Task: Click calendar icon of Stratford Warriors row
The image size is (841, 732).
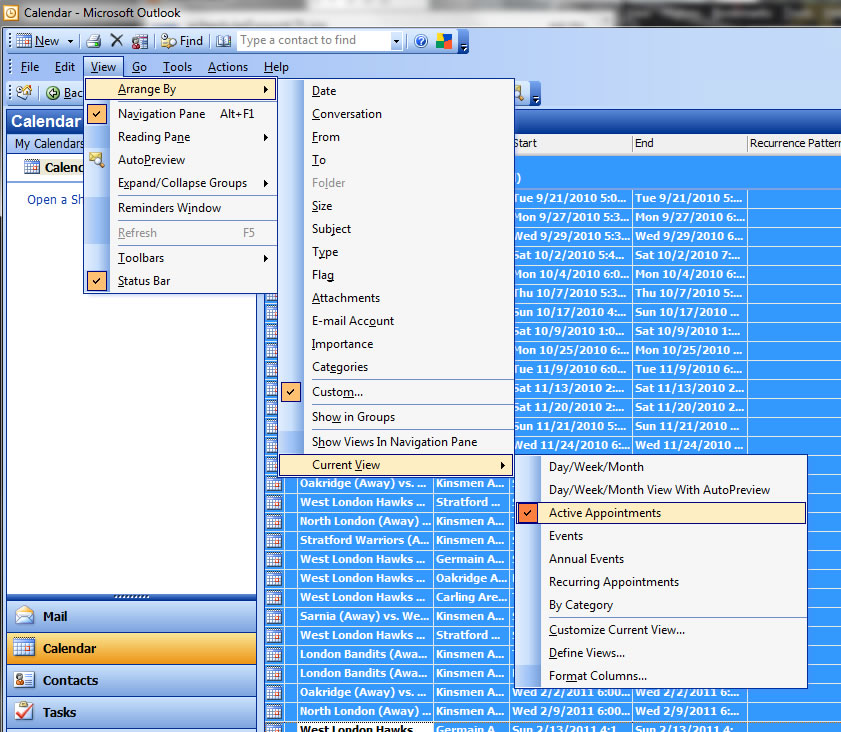Action: [x=274, y=541]
